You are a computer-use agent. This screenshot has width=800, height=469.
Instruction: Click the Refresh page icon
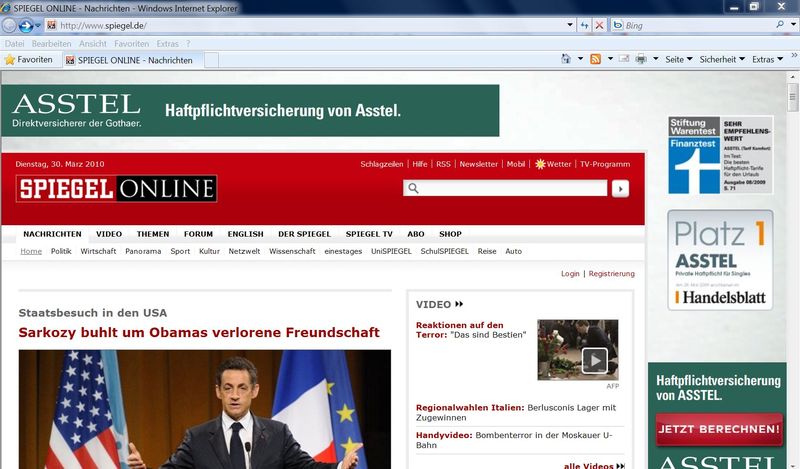click(x=582, y=25)
